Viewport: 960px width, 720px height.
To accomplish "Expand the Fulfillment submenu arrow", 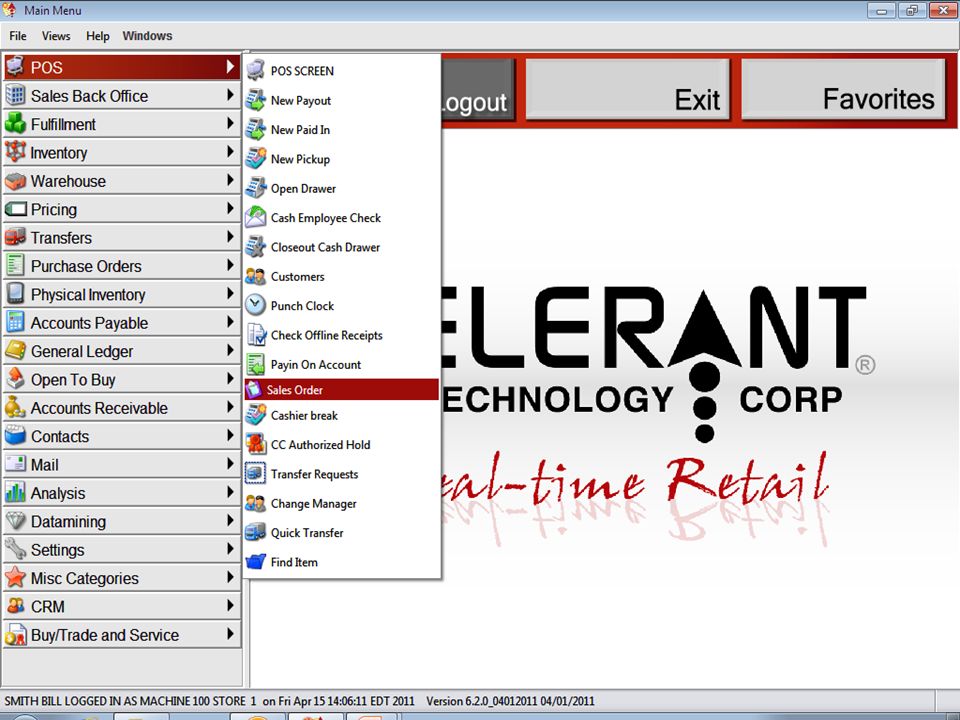I will click(x=230, y=123).
